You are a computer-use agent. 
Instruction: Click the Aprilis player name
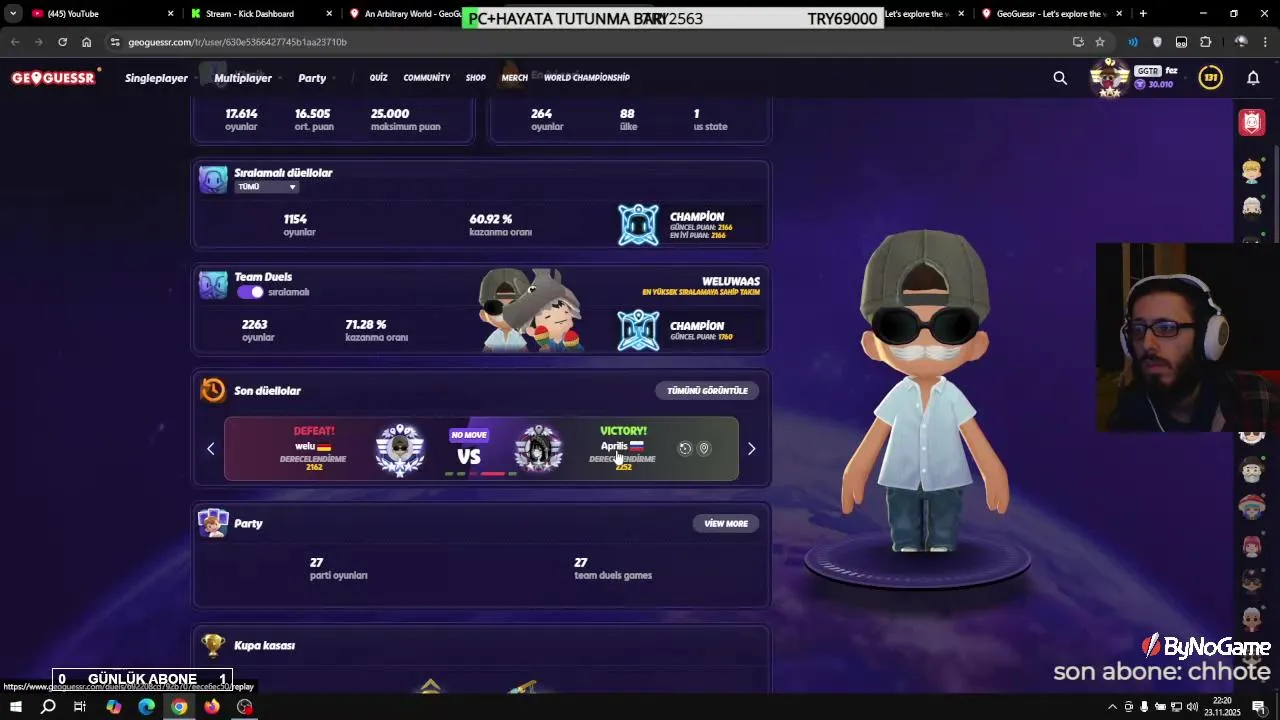coord(614,446)
